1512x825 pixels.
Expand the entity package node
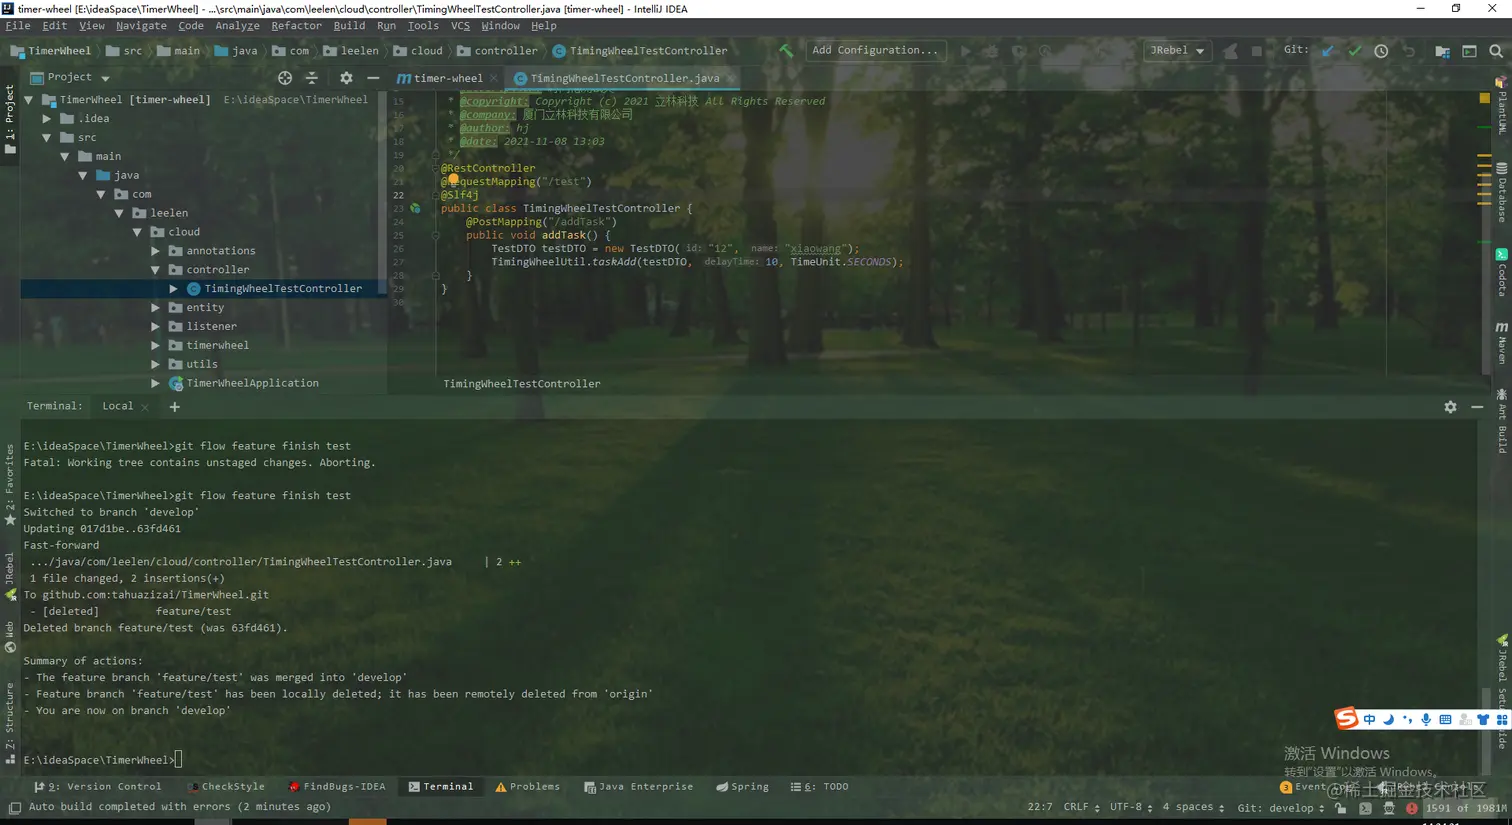pyautogui.click(x=155, y=308)
